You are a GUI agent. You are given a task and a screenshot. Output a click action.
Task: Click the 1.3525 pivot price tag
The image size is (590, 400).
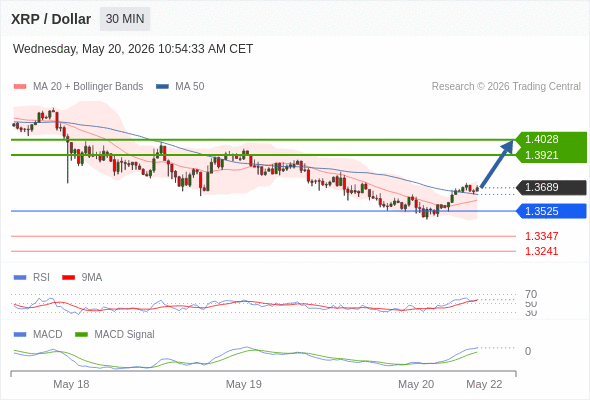551,211
